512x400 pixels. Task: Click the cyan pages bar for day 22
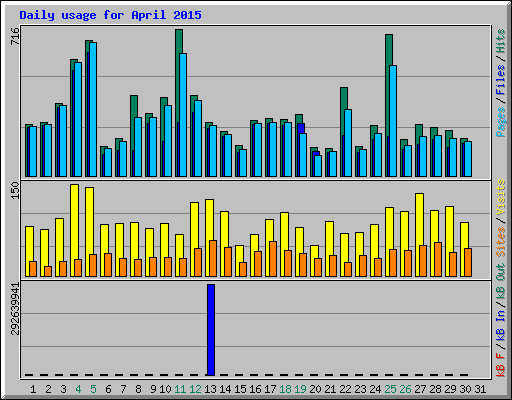pos(348,143)
